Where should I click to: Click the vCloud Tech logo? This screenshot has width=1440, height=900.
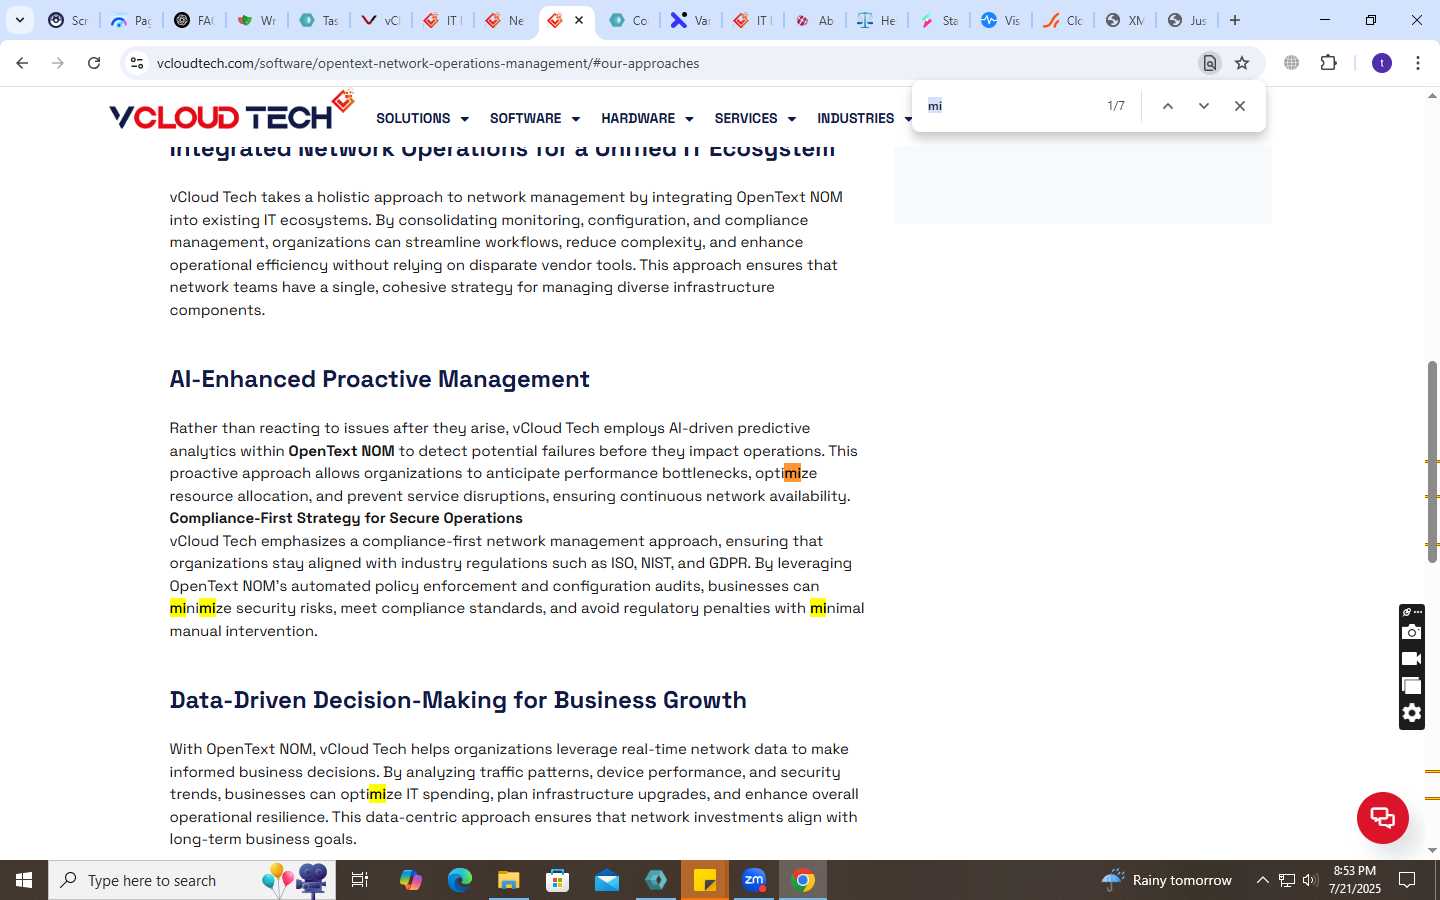231,112
